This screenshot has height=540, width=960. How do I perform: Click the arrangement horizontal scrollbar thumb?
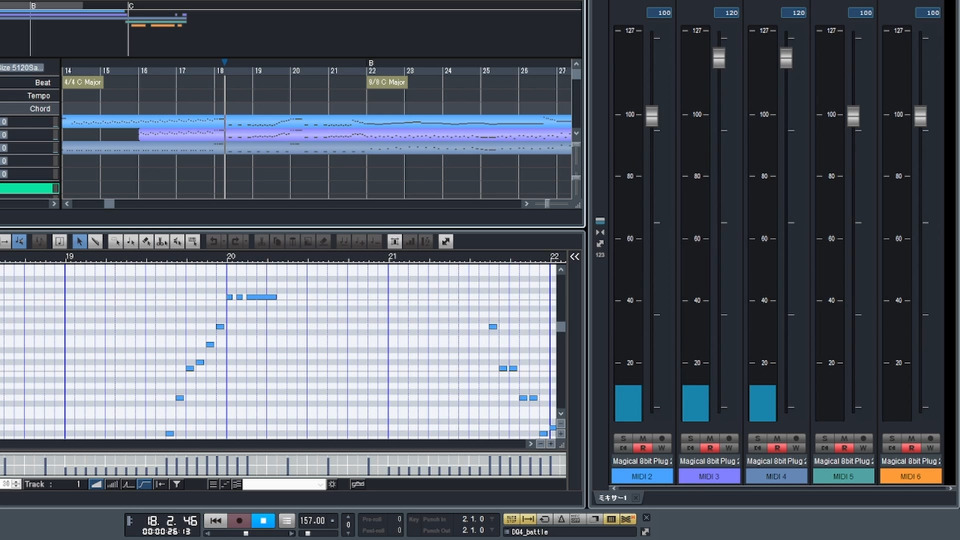109,204
